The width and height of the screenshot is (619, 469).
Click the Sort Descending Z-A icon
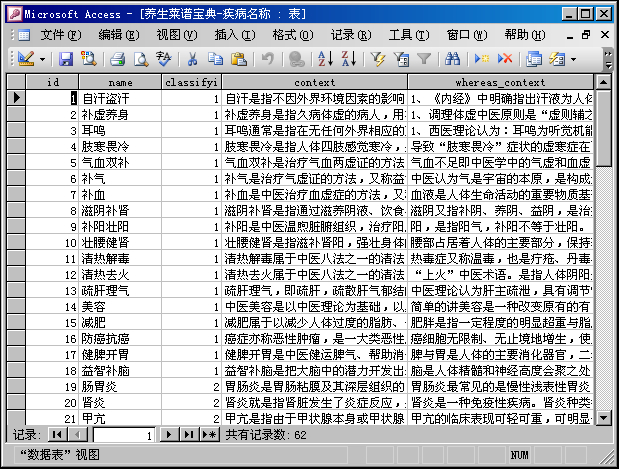coord(349,59)
